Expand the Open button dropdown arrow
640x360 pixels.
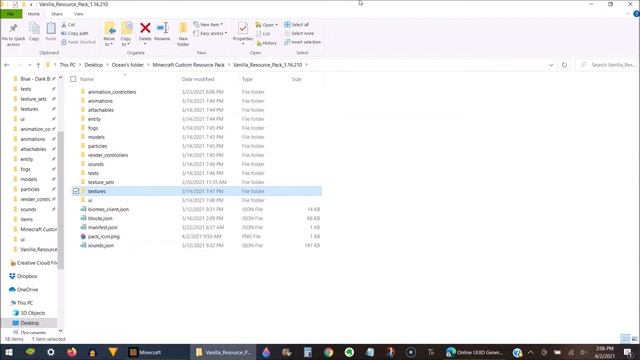click(276, 25)
